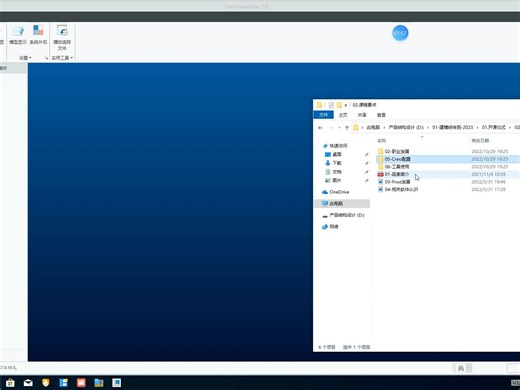Open recent locations dropdown in Explorer
The image size is (520, 390).
coord(339,127)
